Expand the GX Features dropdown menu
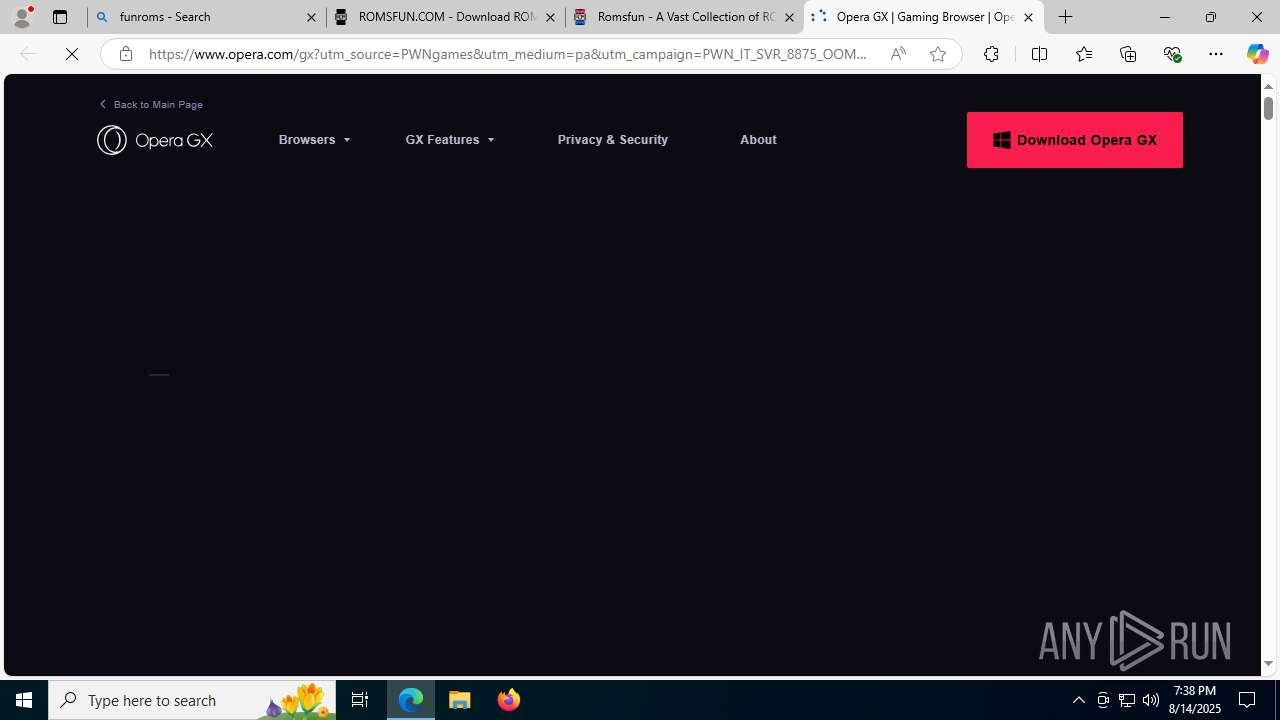Viewport: 1280px width, 720px height. 450,140
